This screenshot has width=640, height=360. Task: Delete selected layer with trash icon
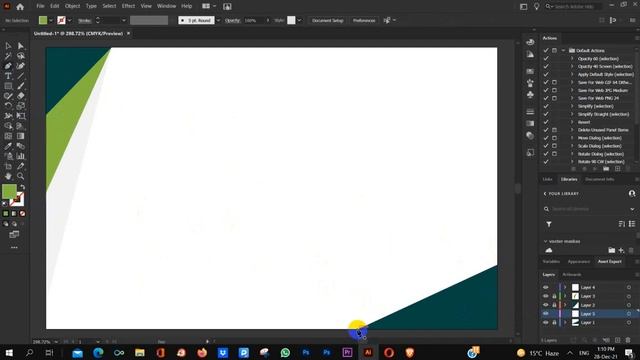(628, 340)
